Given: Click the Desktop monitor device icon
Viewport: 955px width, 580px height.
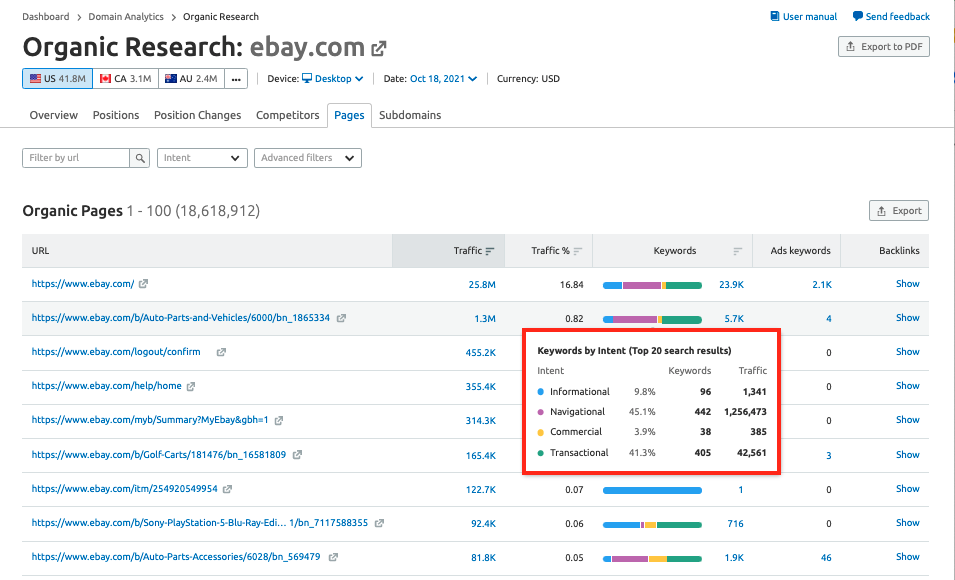Looking at the screenshot, I should 307,78.
